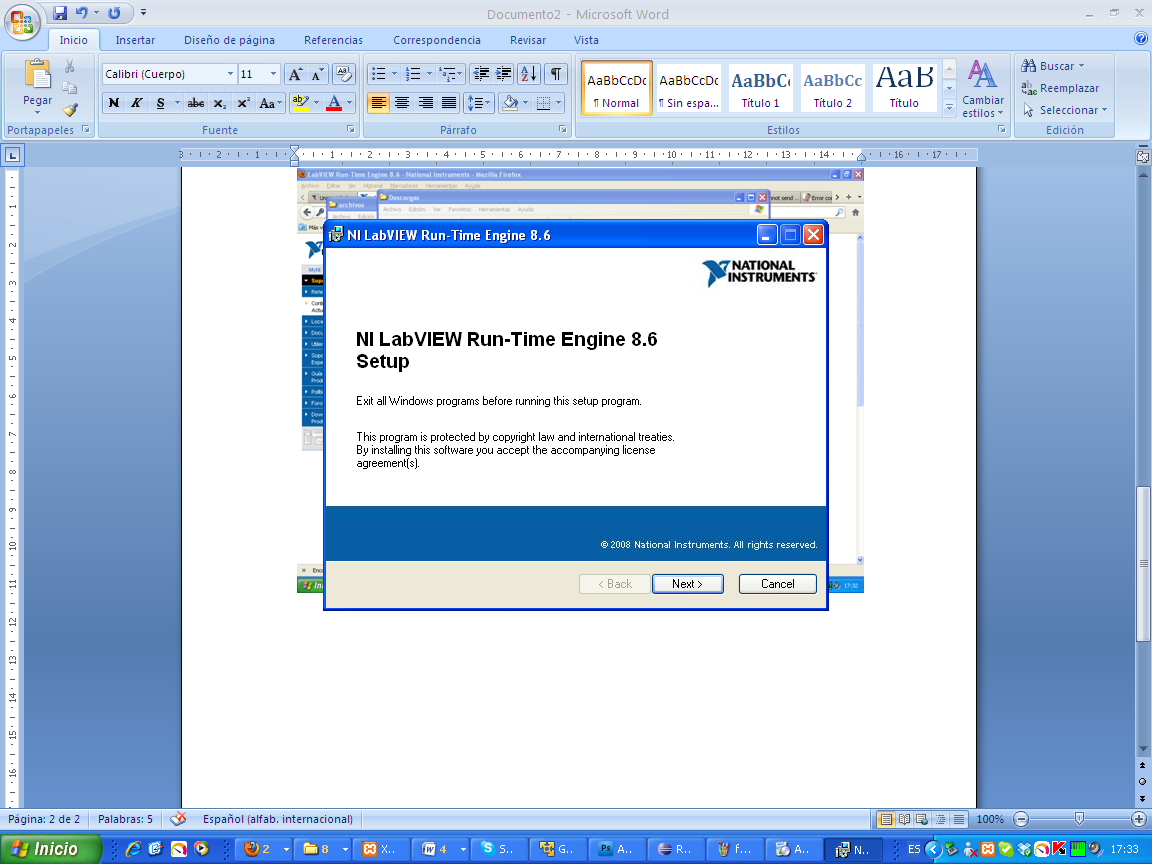The width and height of the screenshot is (1152, 864).
Task: Justify the paragraph text
Action: pos(449,103)
